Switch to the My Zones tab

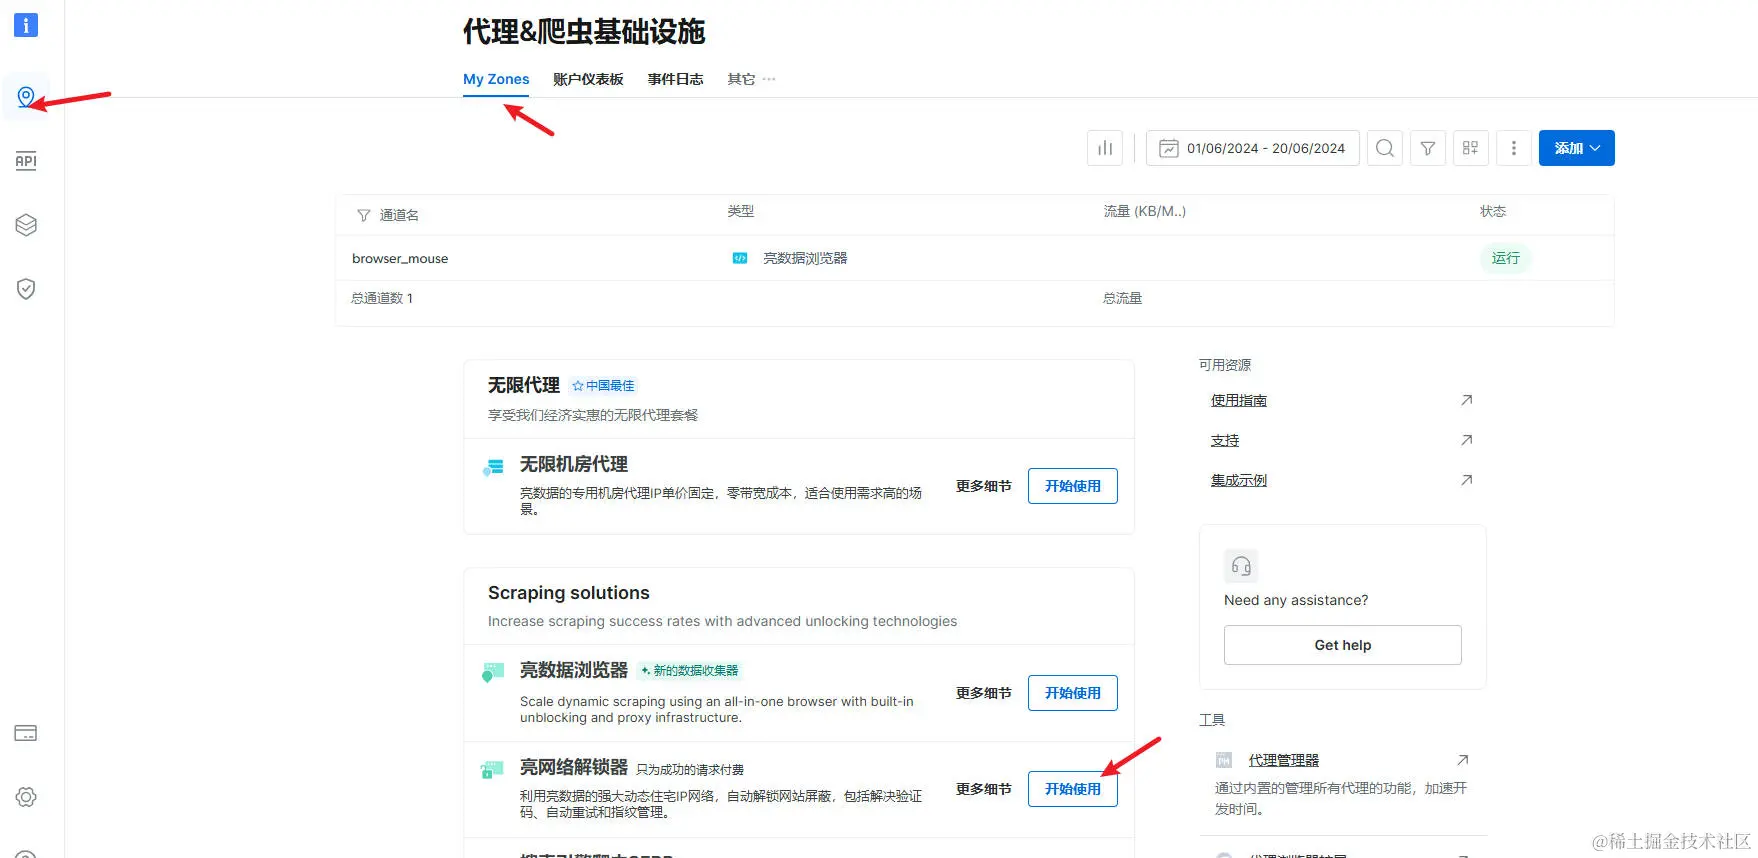(x=496, y=79)
